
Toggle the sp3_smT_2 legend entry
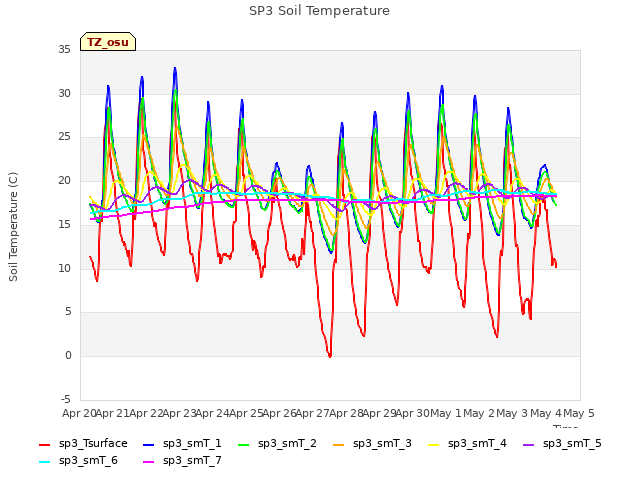click(x=277, y=443)
